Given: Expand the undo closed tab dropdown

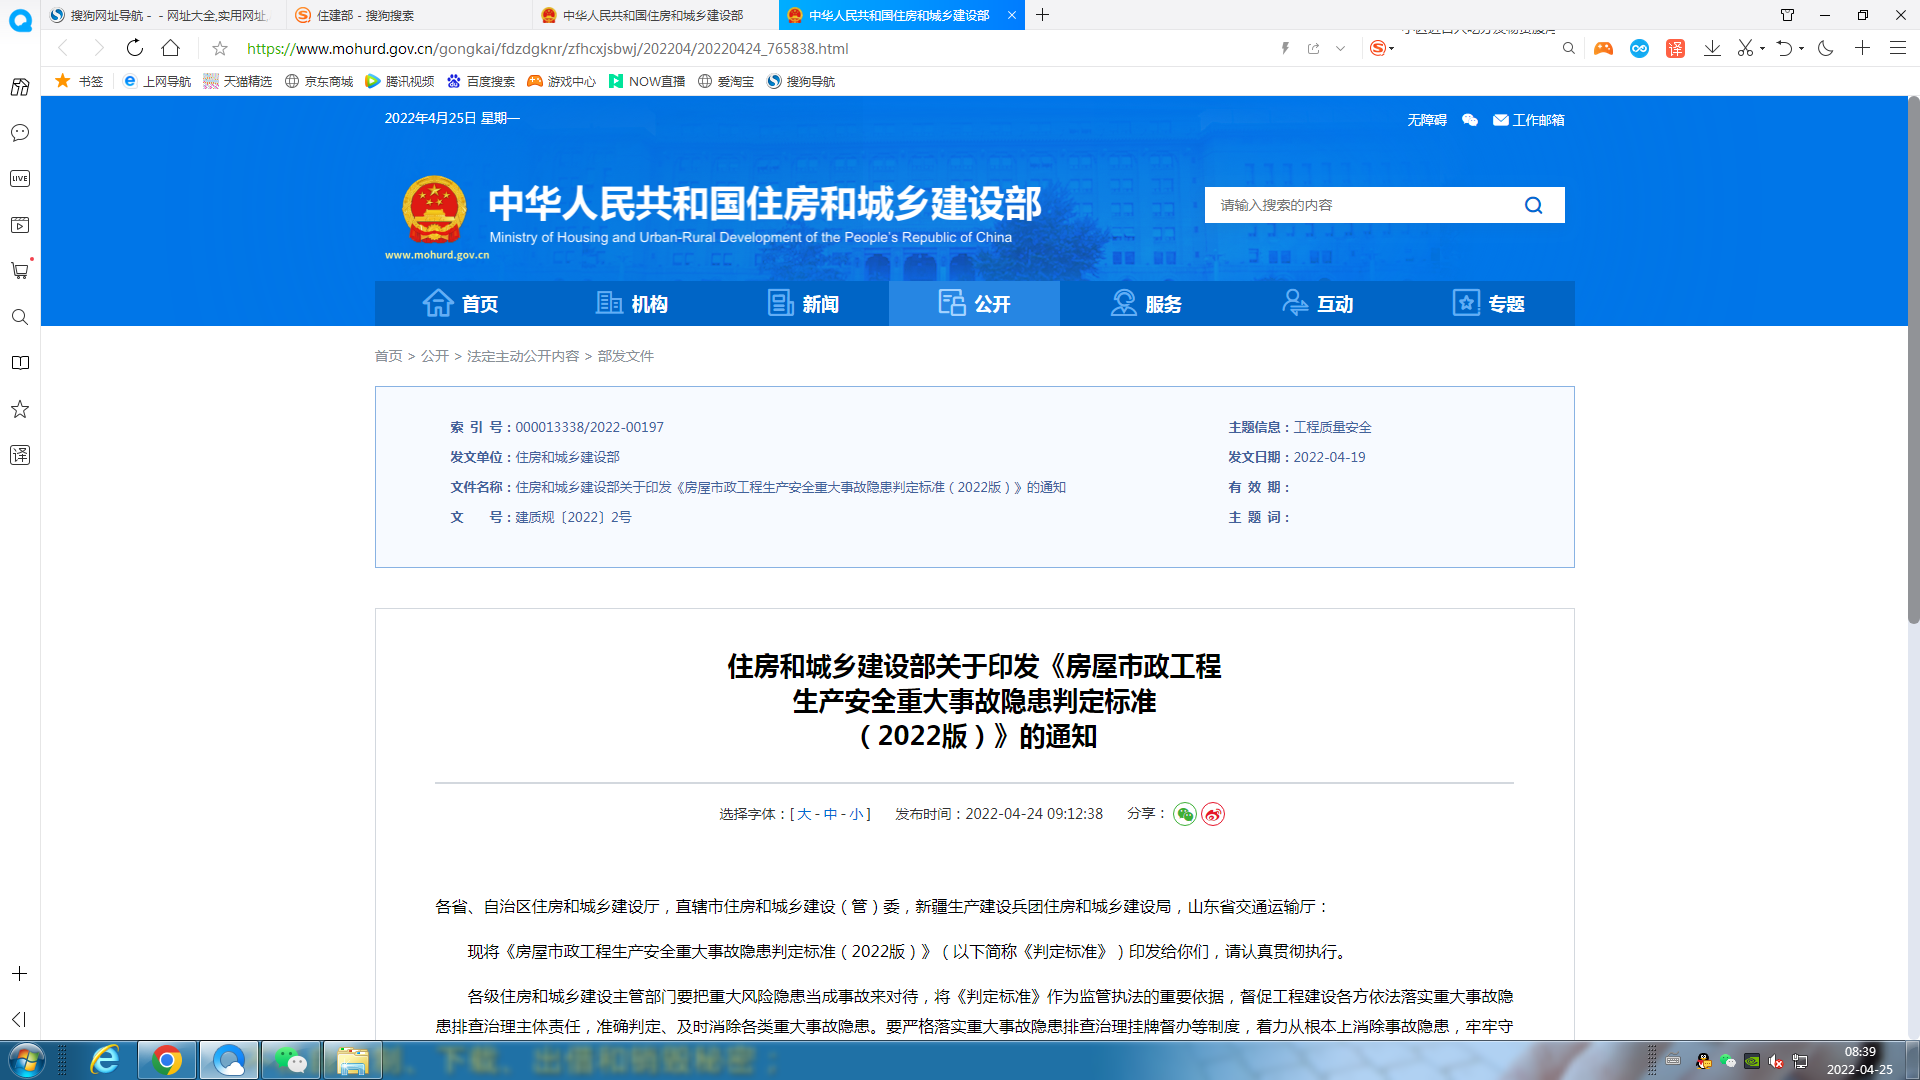Looking at the screenshot, I should (1801, 48).
